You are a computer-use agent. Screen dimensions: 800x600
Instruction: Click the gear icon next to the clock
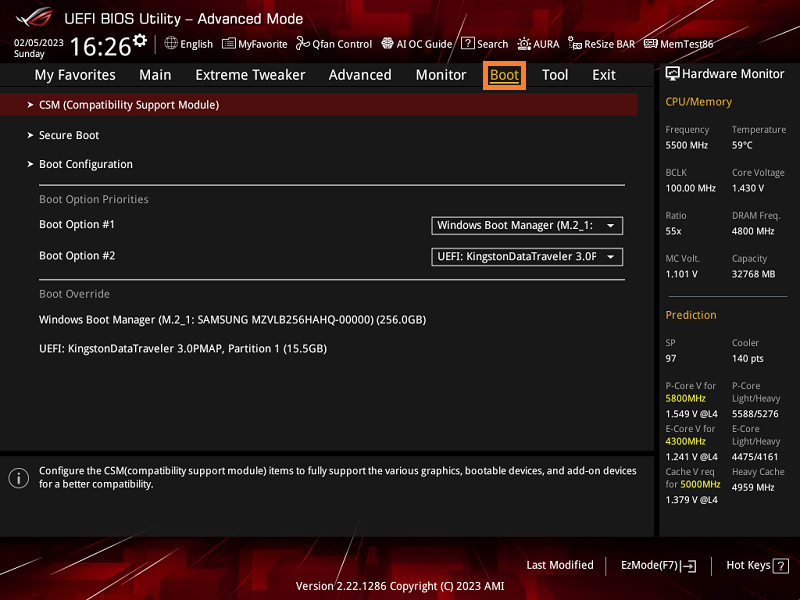click(x=140, y=40)
